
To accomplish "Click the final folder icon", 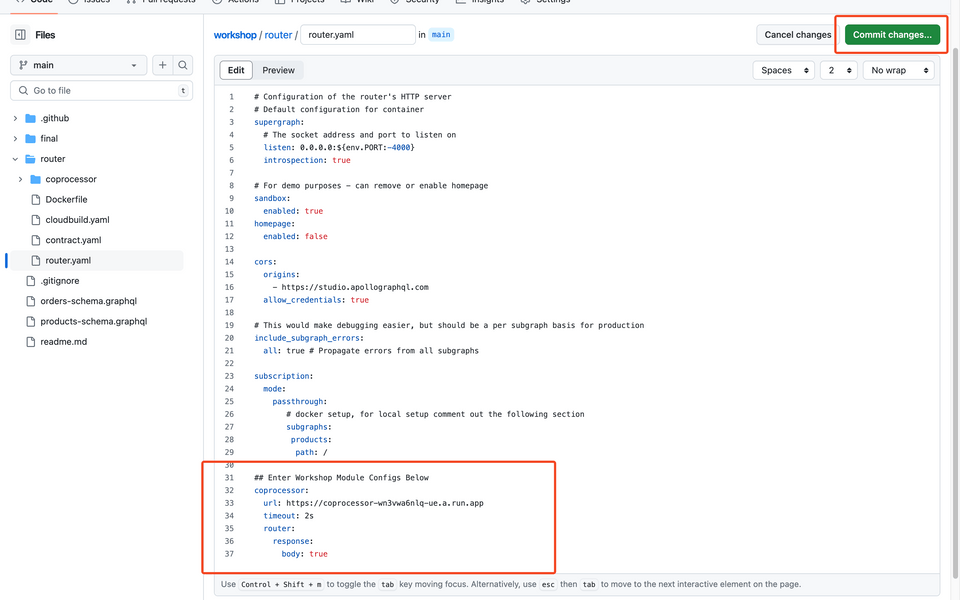I will [30, 138].
